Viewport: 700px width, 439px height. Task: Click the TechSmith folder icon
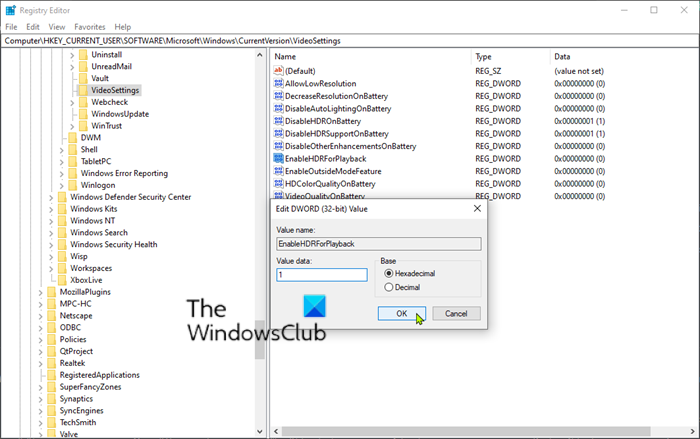pos(52,422)
